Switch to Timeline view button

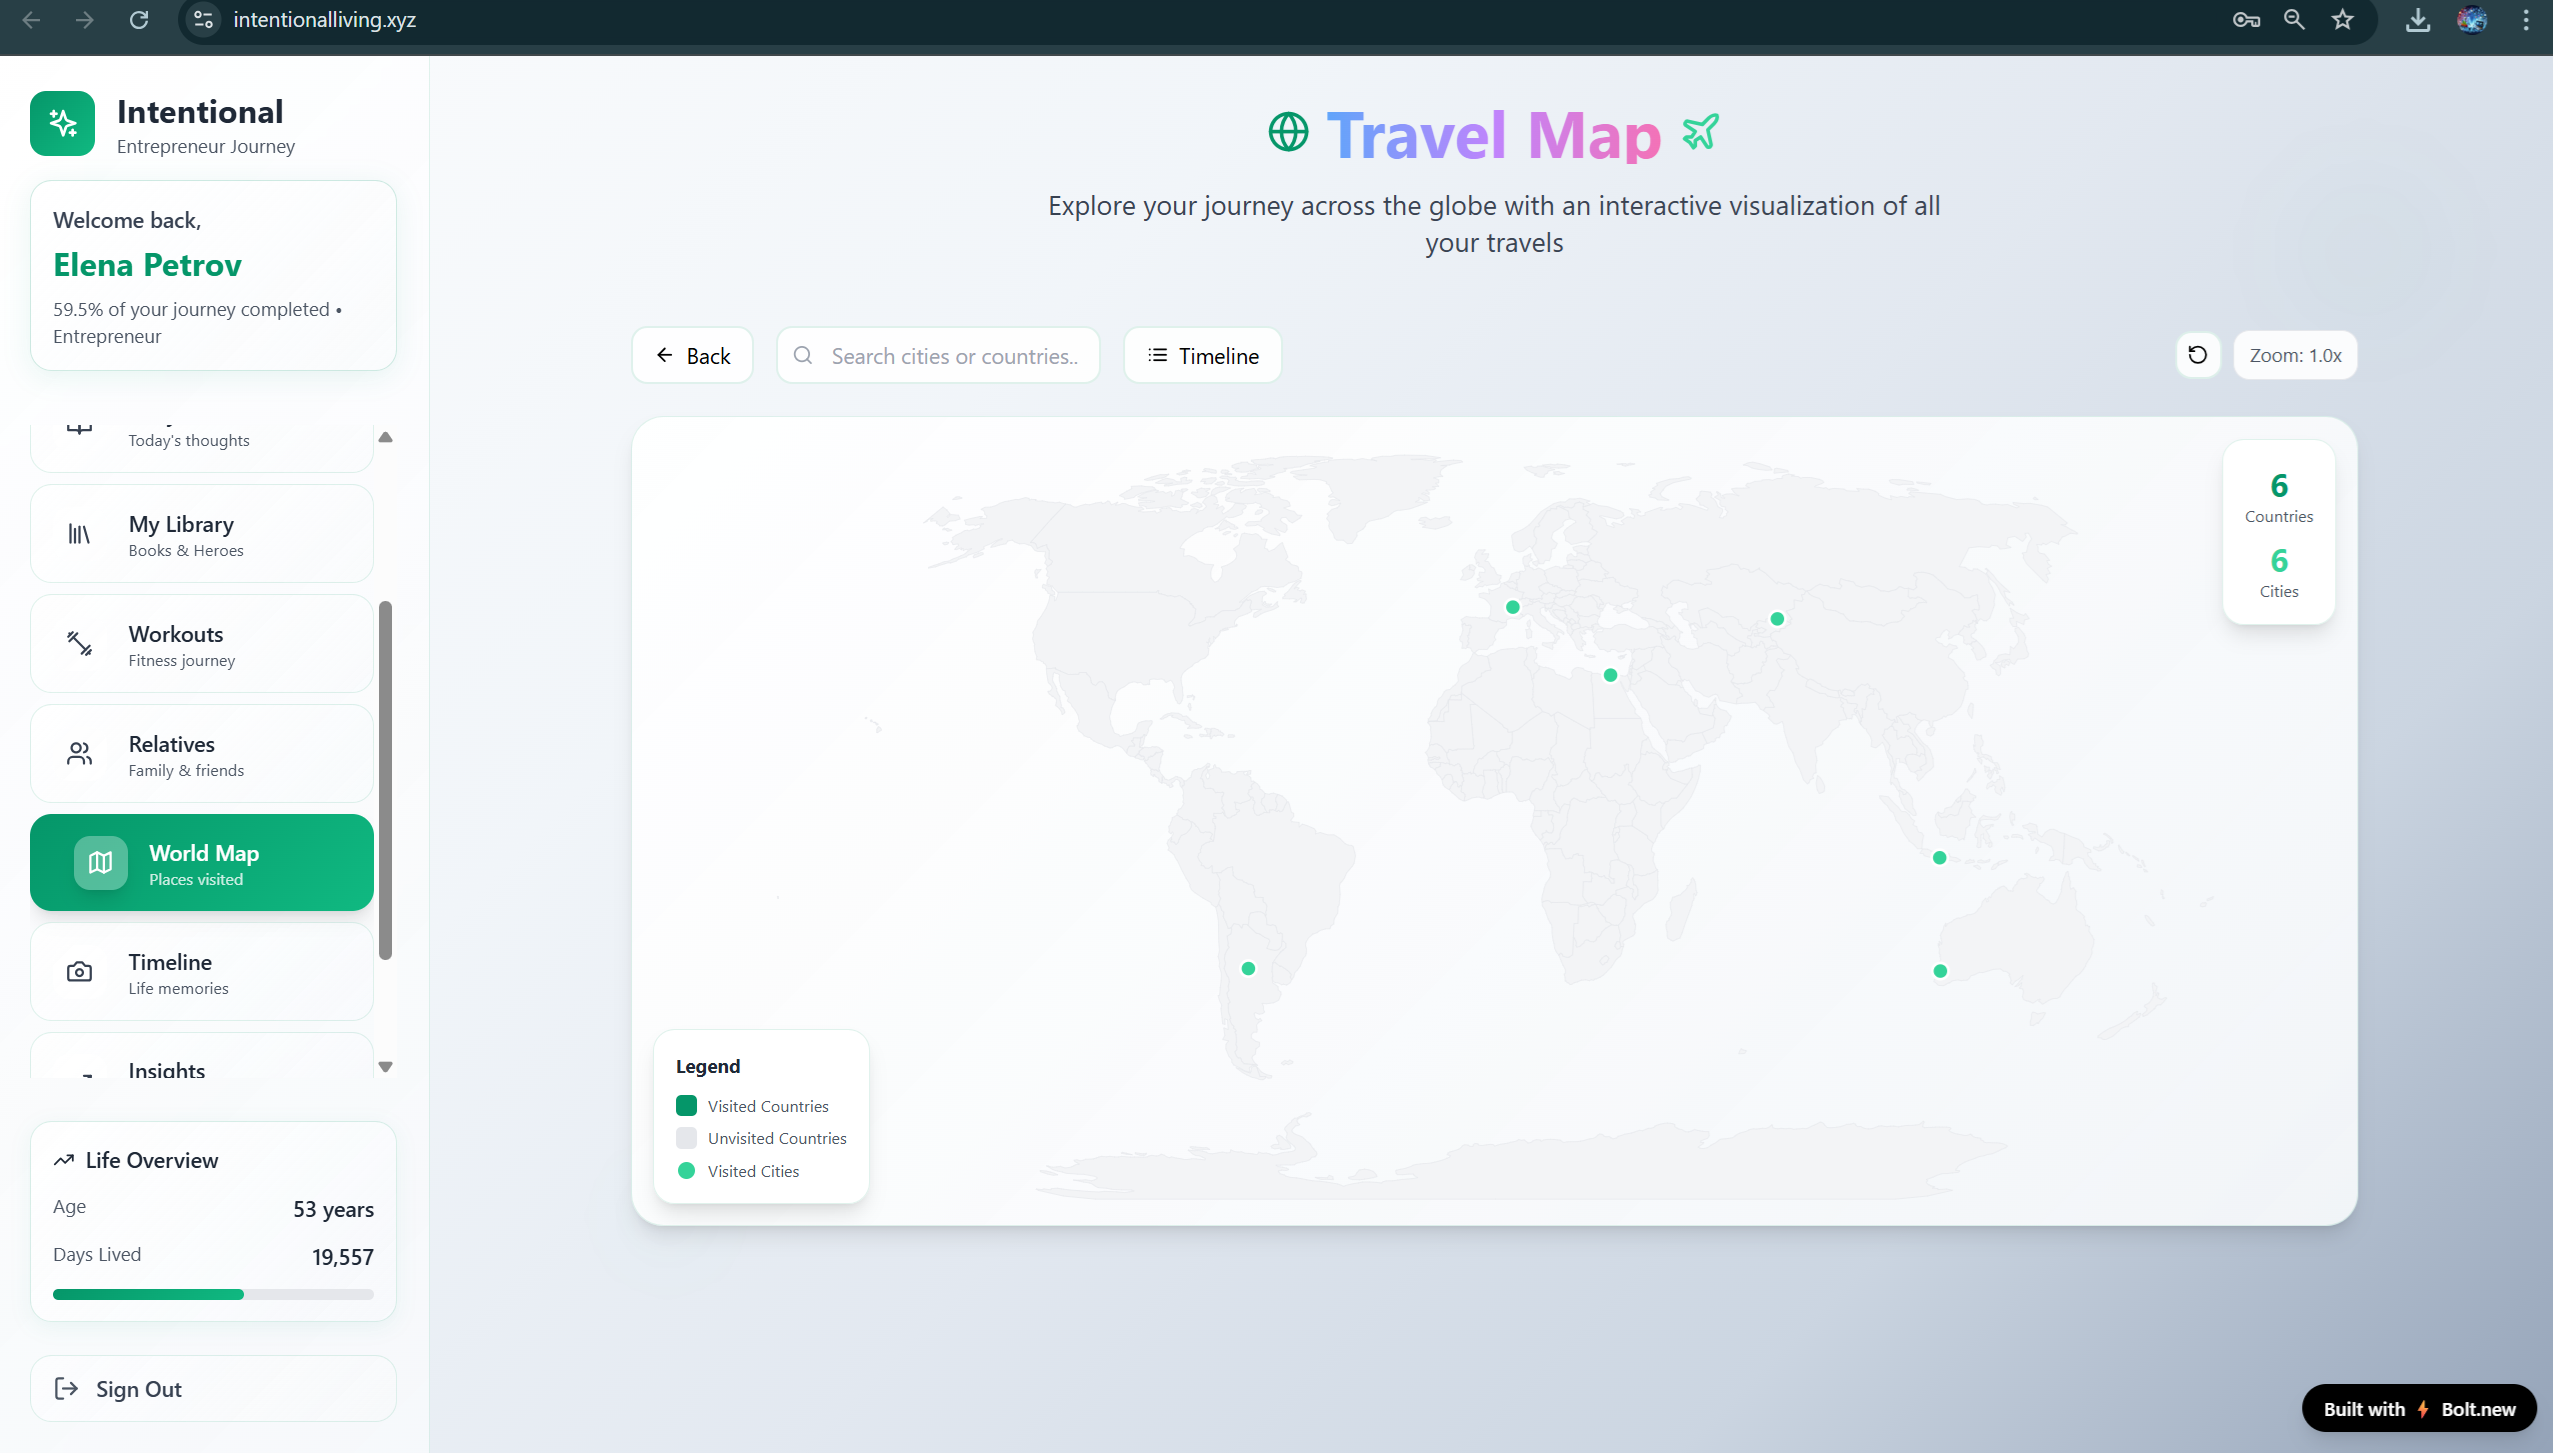click(1203, 355)
